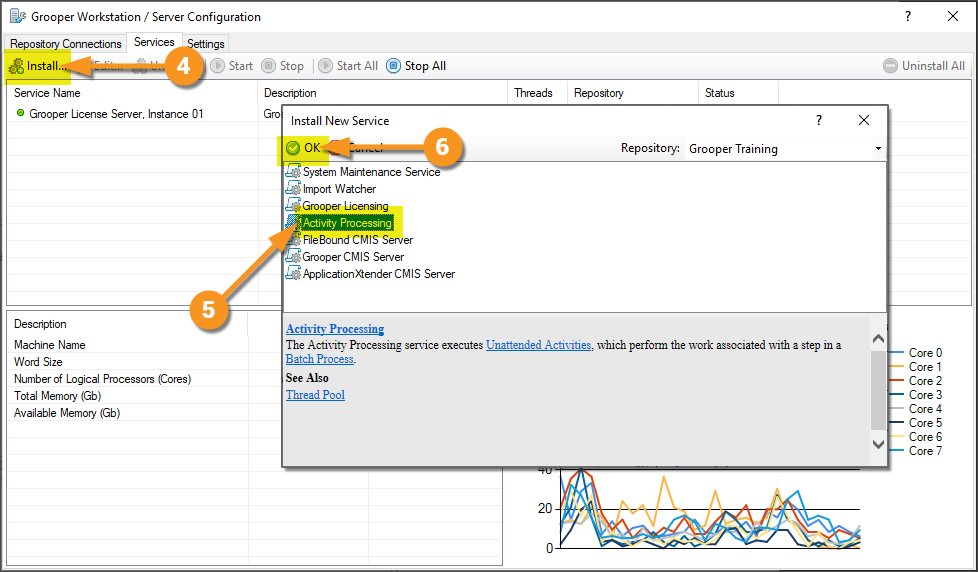Sort by the Description column header

pyautogui.click(x=382, y=93)
